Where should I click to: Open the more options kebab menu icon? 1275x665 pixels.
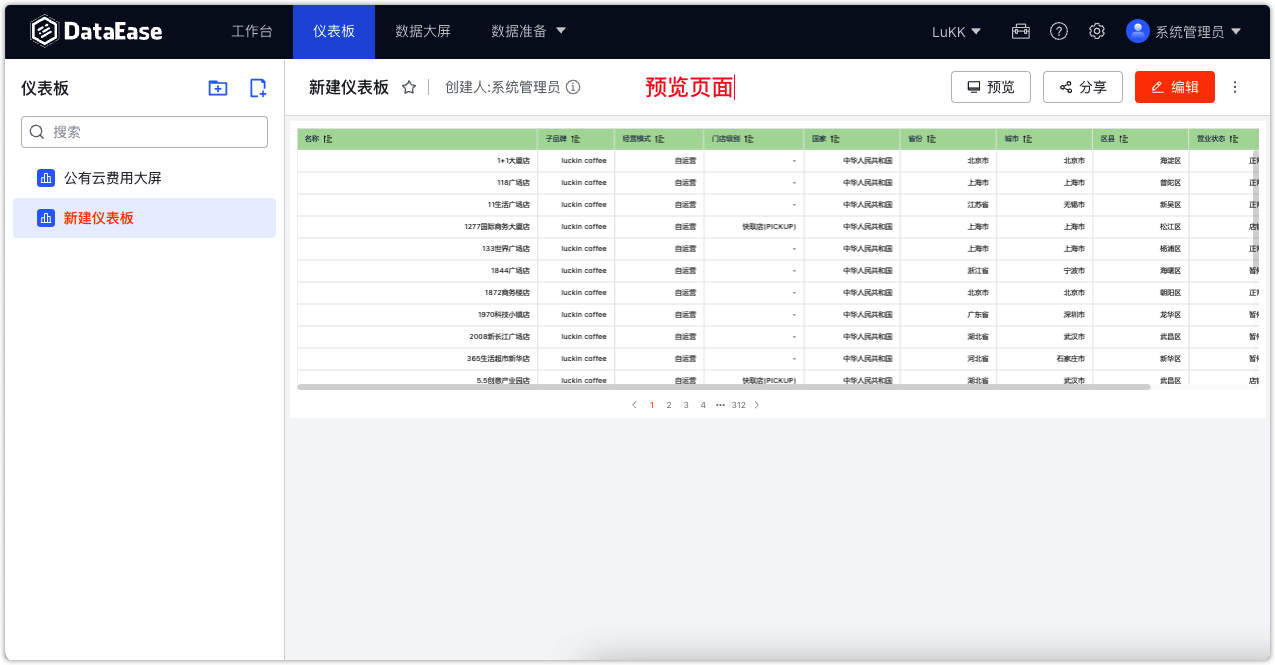1237,87
